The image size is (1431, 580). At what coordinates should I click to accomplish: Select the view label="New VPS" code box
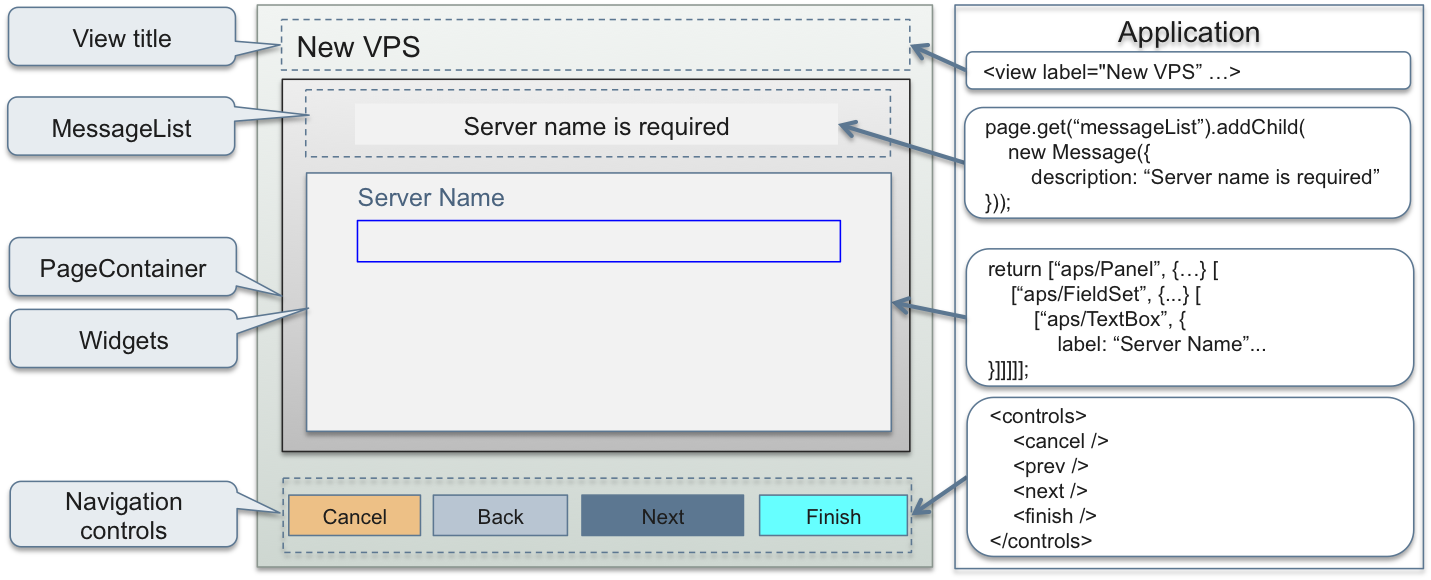1188,72
